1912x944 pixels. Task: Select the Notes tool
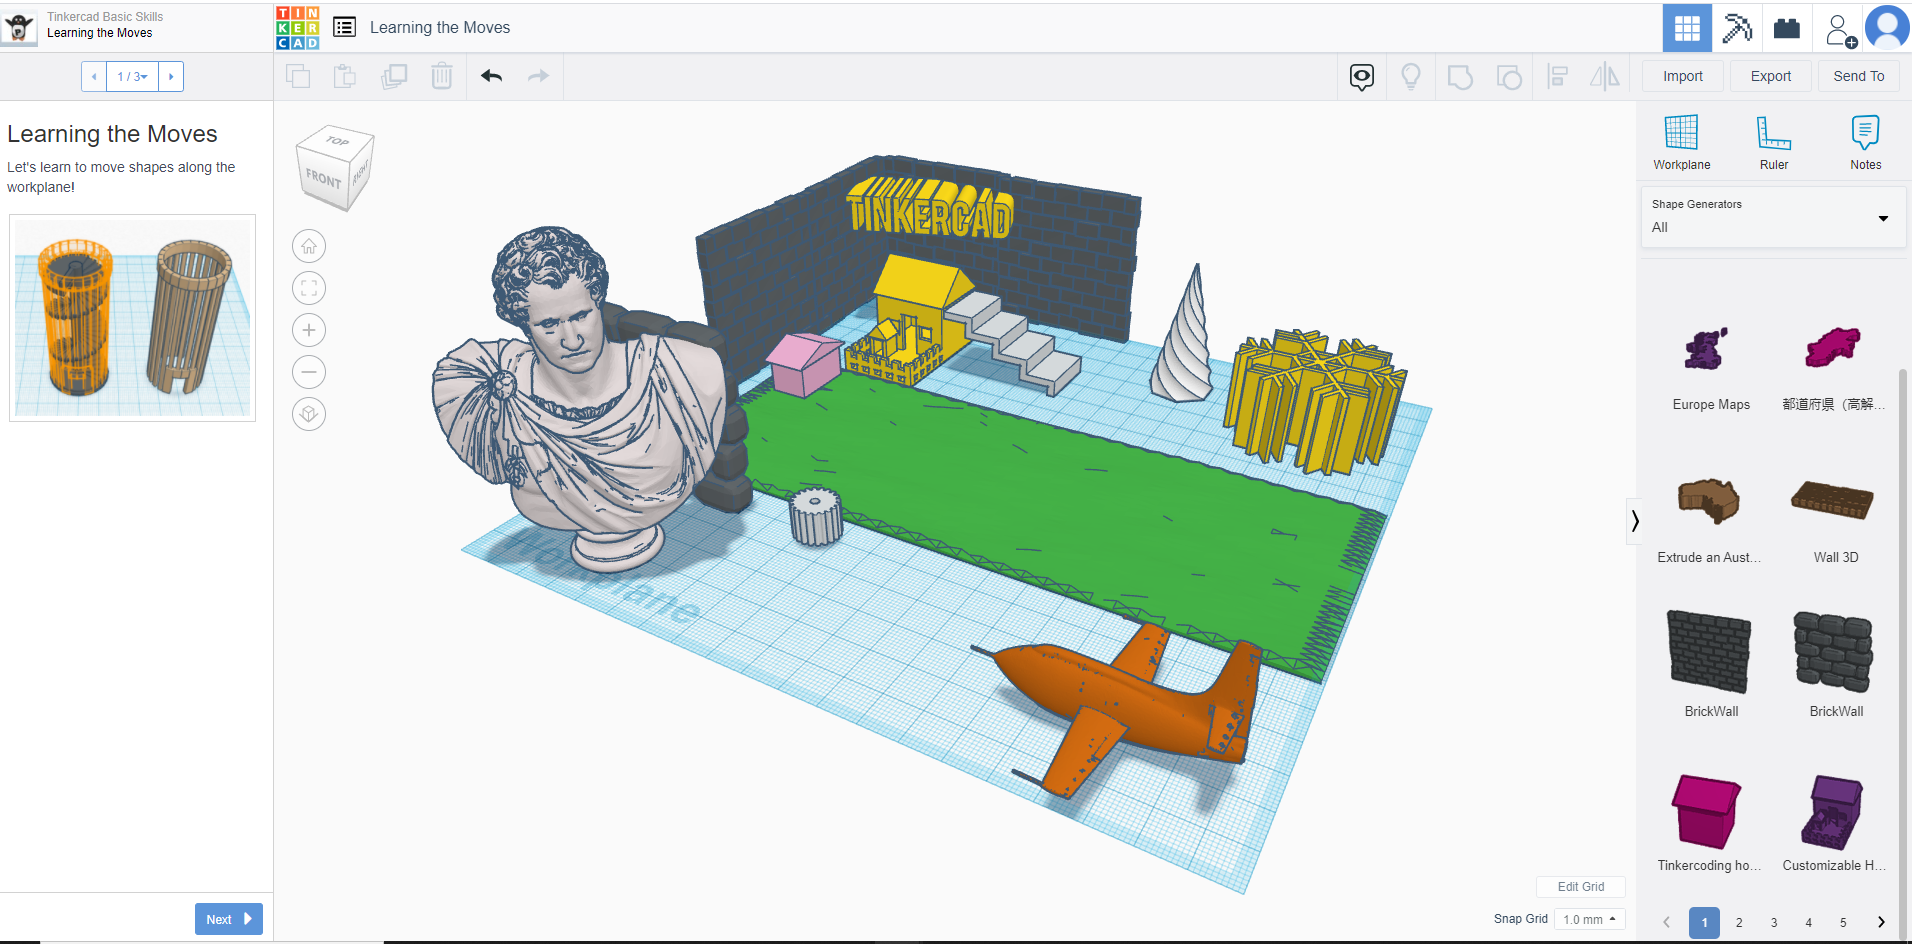click(x=1865, y=142)
